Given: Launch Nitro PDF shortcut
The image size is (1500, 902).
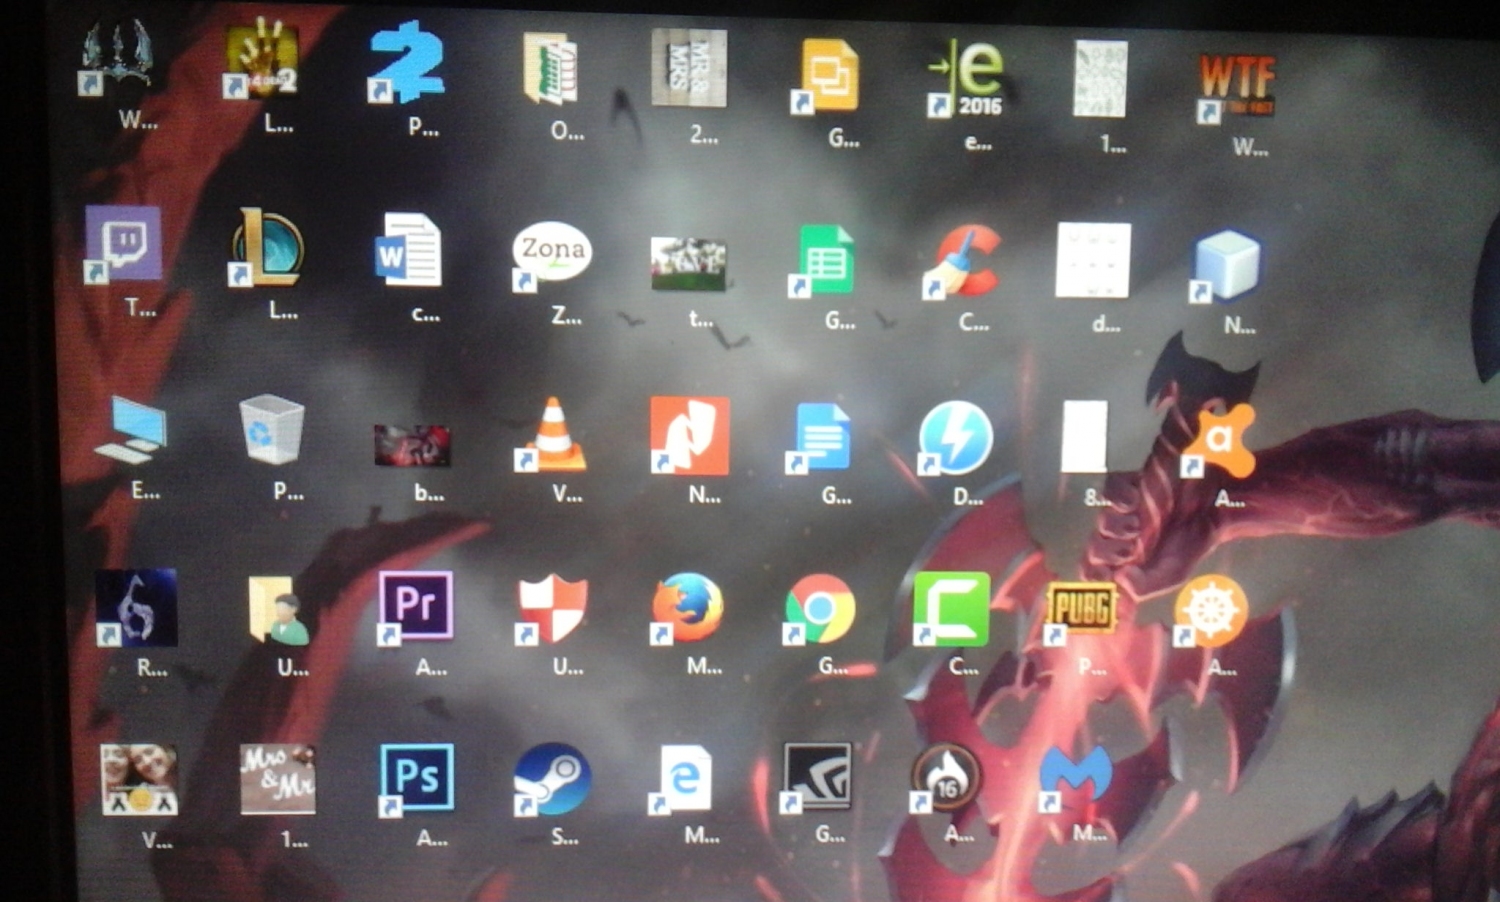Looking at the screenshot, I should (690, 435).
